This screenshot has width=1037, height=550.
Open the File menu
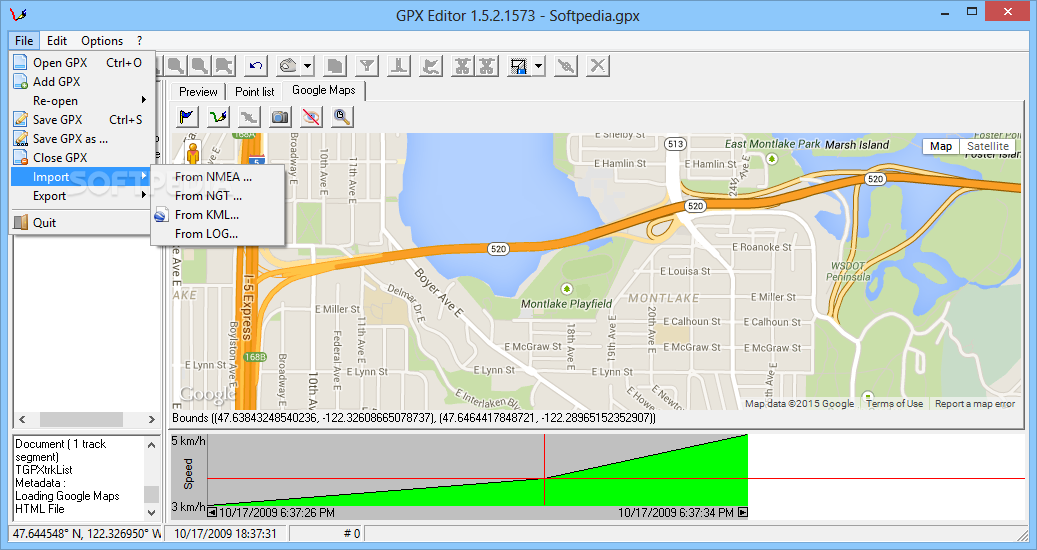tap(24, 40)
